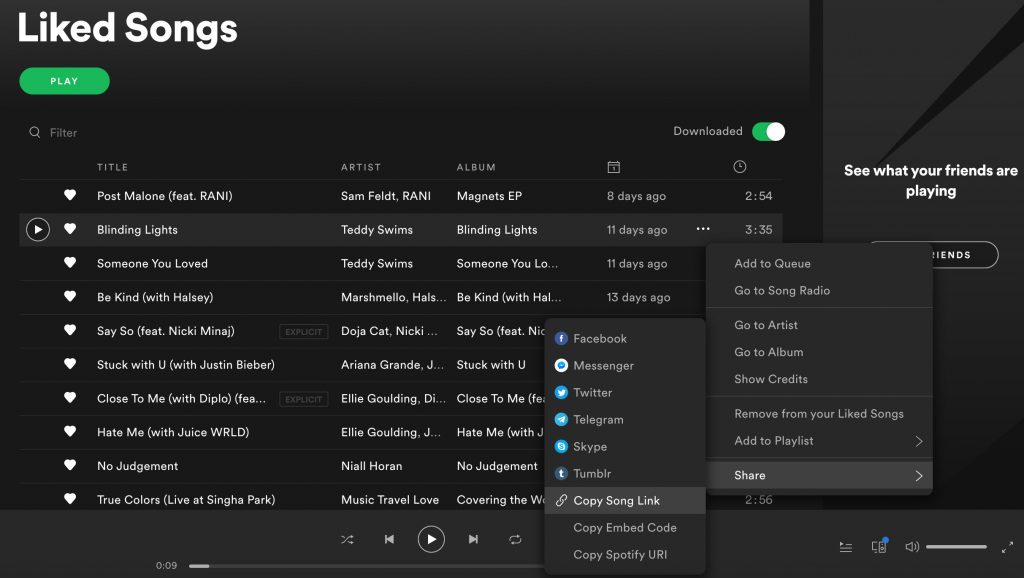The image size is (1024, 578).
Task: Click the Liked Songs heading
Action: (x=127, y=29)
